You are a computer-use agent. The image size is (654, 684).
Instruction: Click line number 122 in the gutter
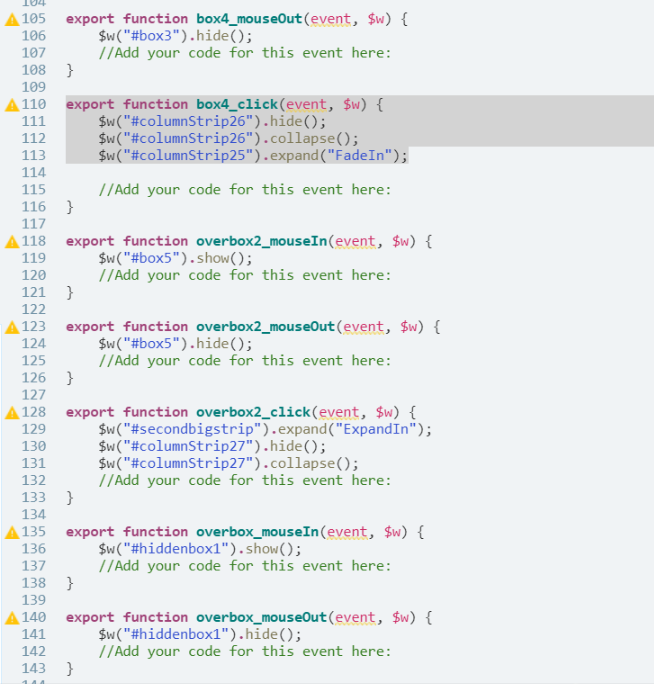point(34,310)
